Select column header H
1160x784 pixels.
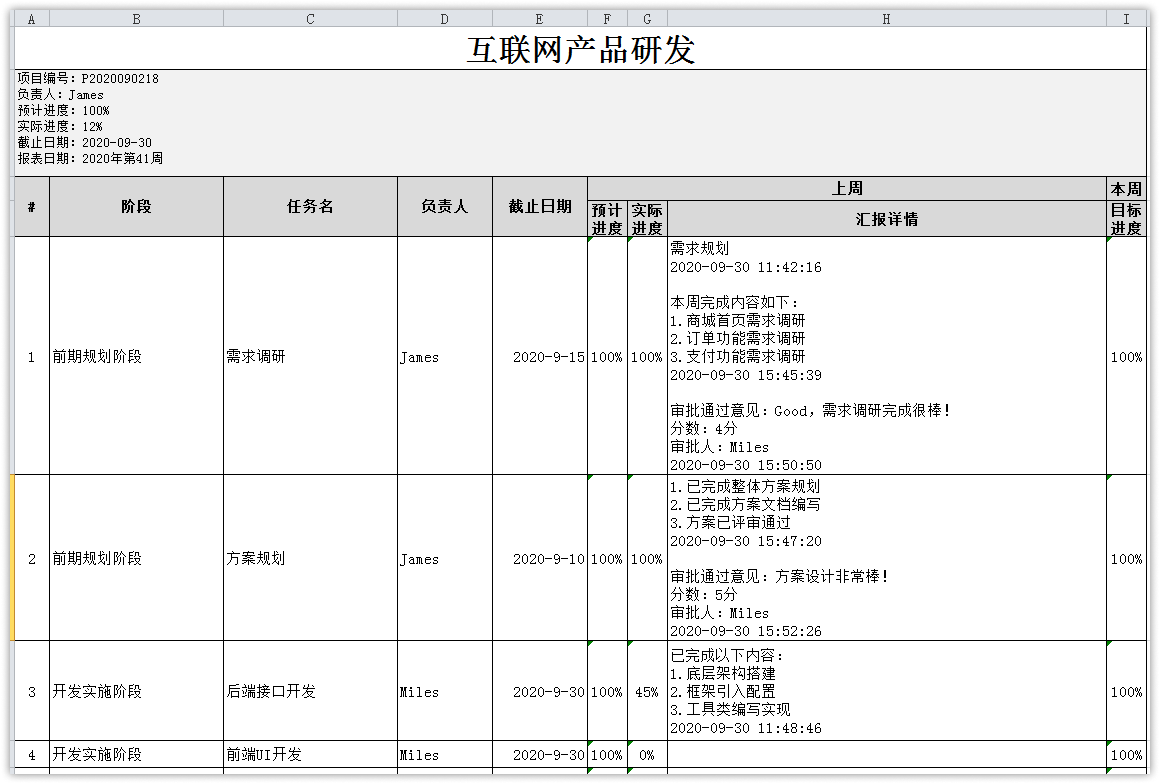(x=886, y=19)
